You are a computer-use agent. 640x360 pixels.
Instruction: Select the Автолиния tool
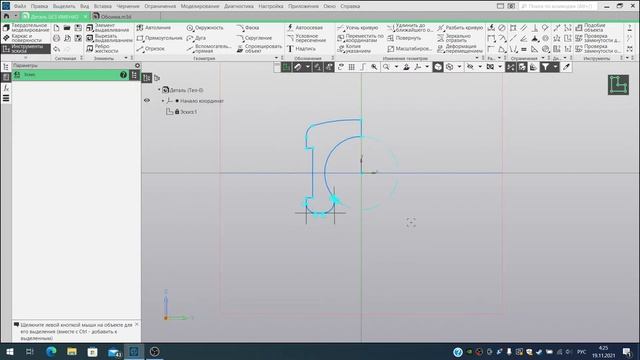pyautogui.click(x=153, y=27)
